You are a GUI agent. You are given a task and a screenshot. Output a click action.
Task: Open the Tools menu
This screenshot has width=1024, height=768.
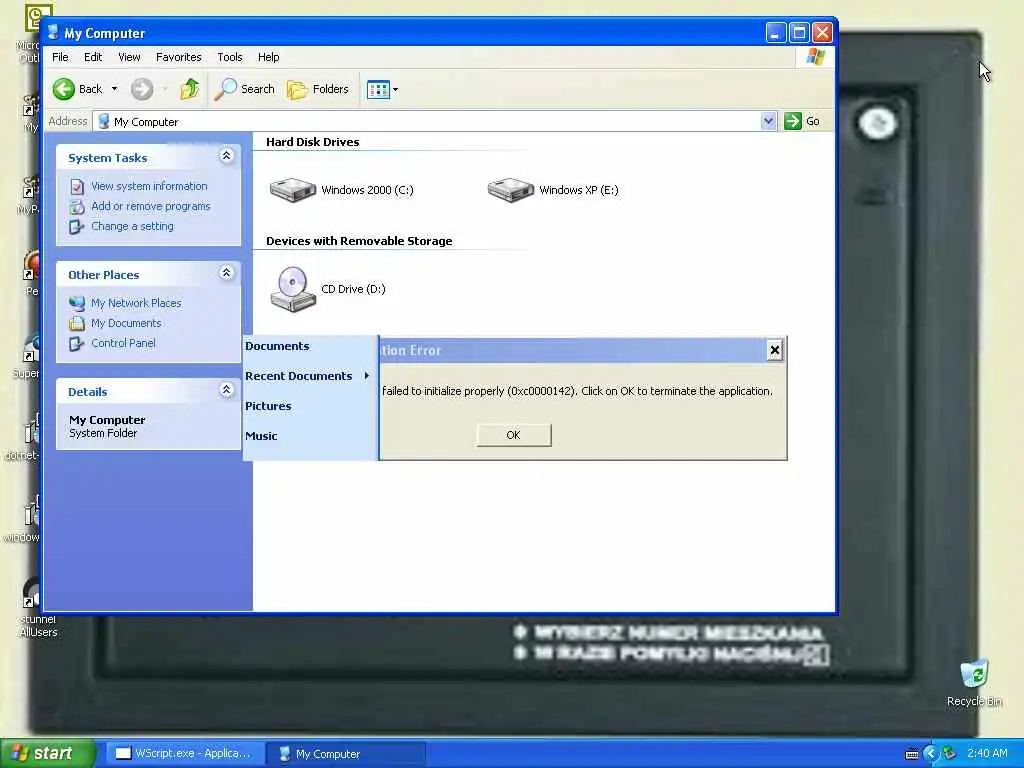coord(230,57)
